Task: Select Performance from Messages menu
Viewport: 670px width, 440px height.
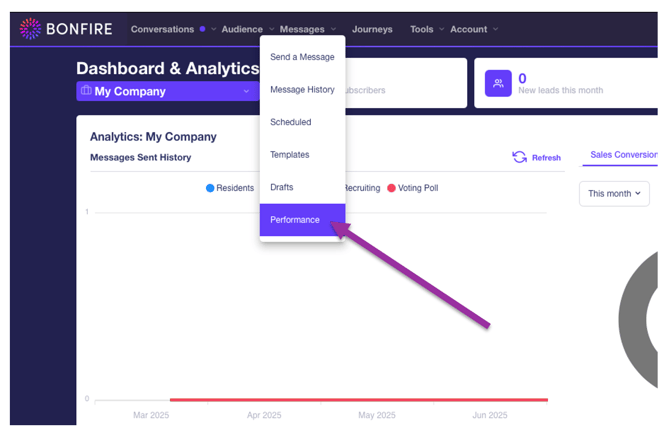Action: point(295,220)
